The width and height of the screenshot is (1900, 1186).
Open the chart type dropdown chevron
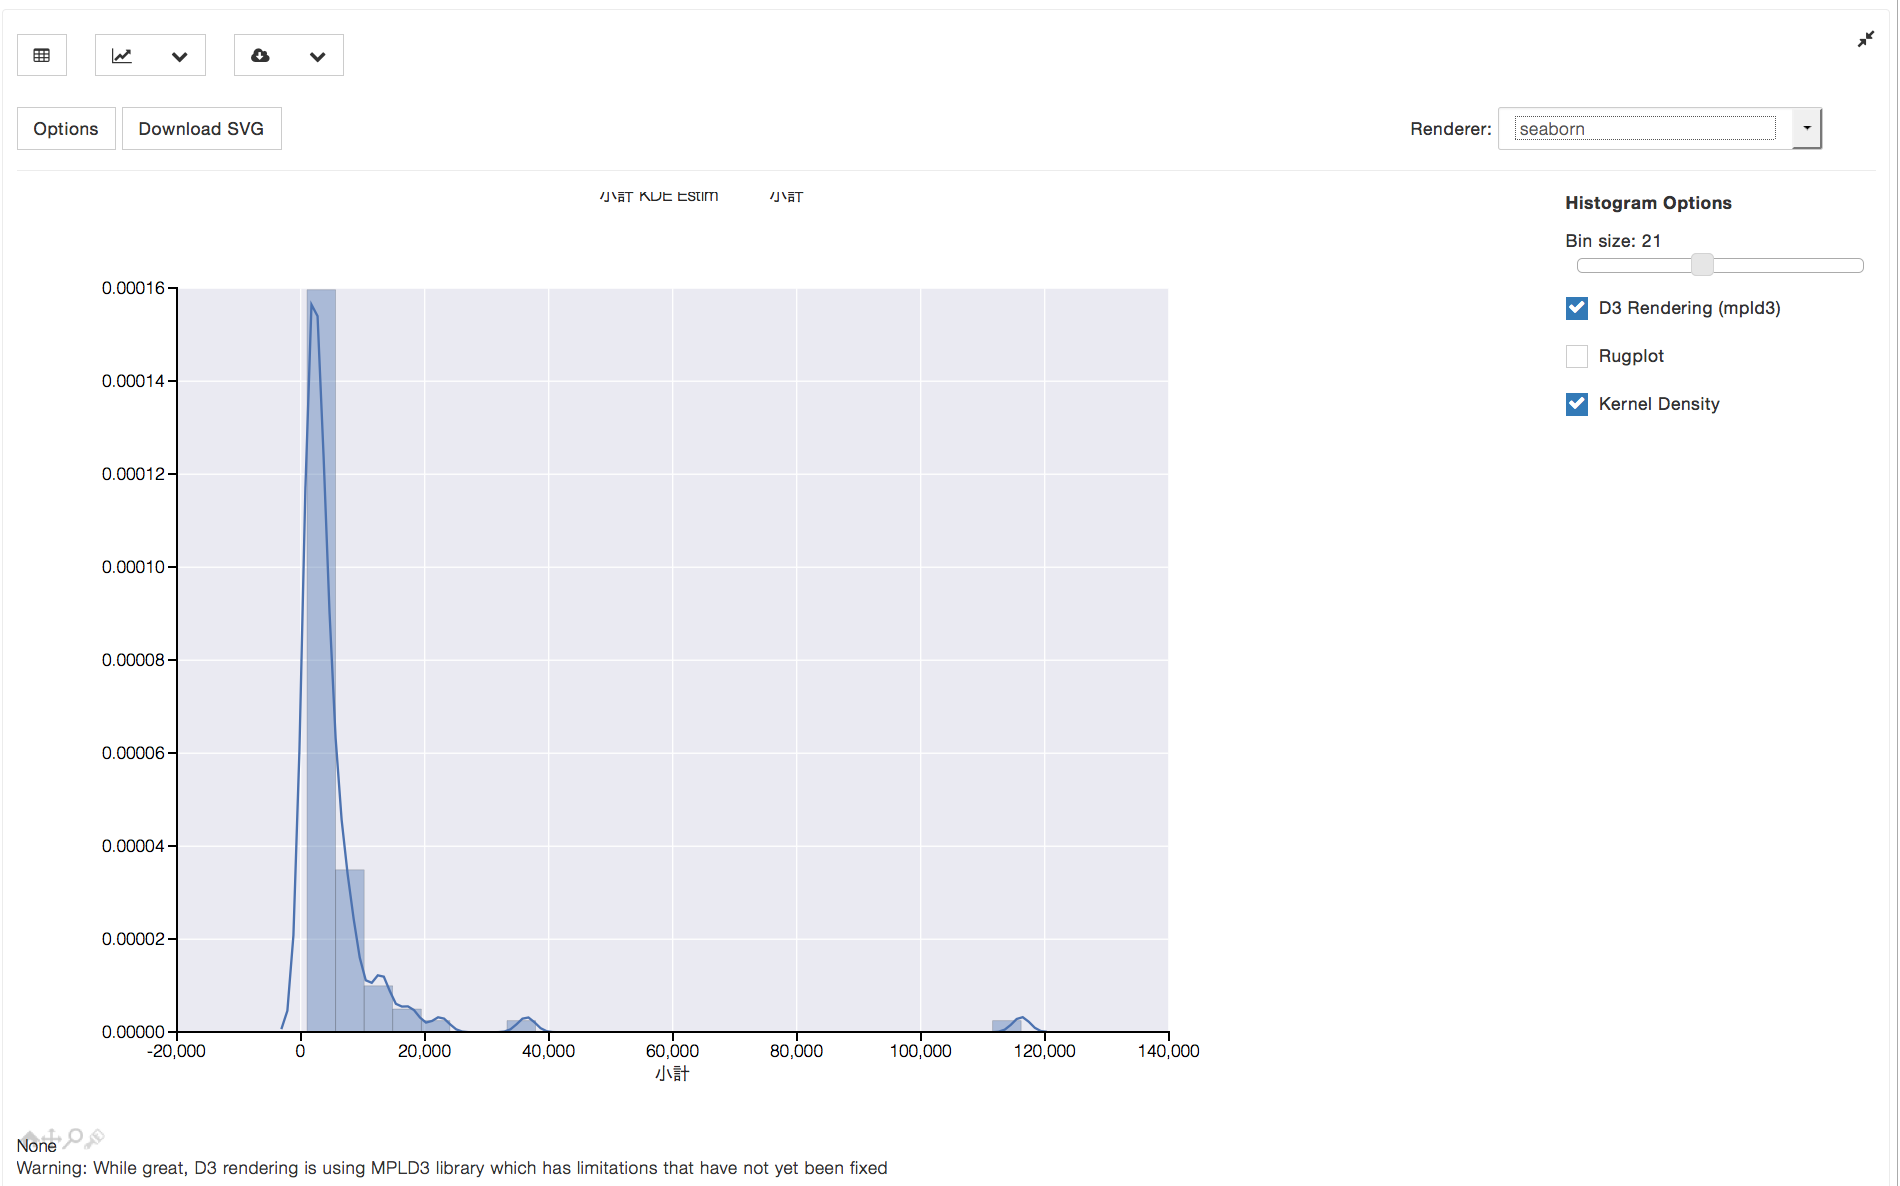coord(180,55)
